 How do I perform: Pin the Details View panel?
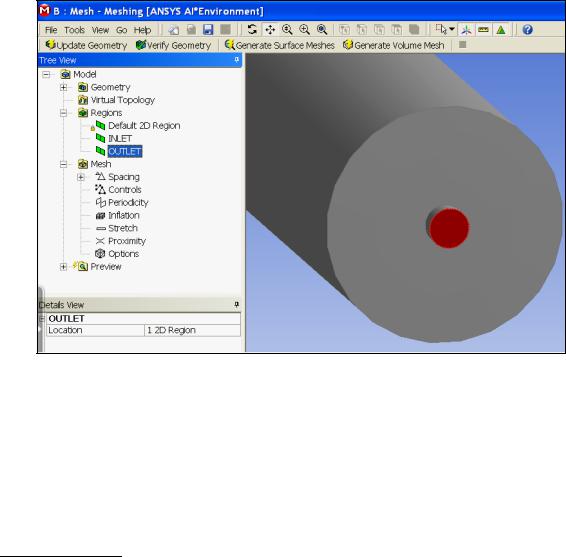(237, 305)
